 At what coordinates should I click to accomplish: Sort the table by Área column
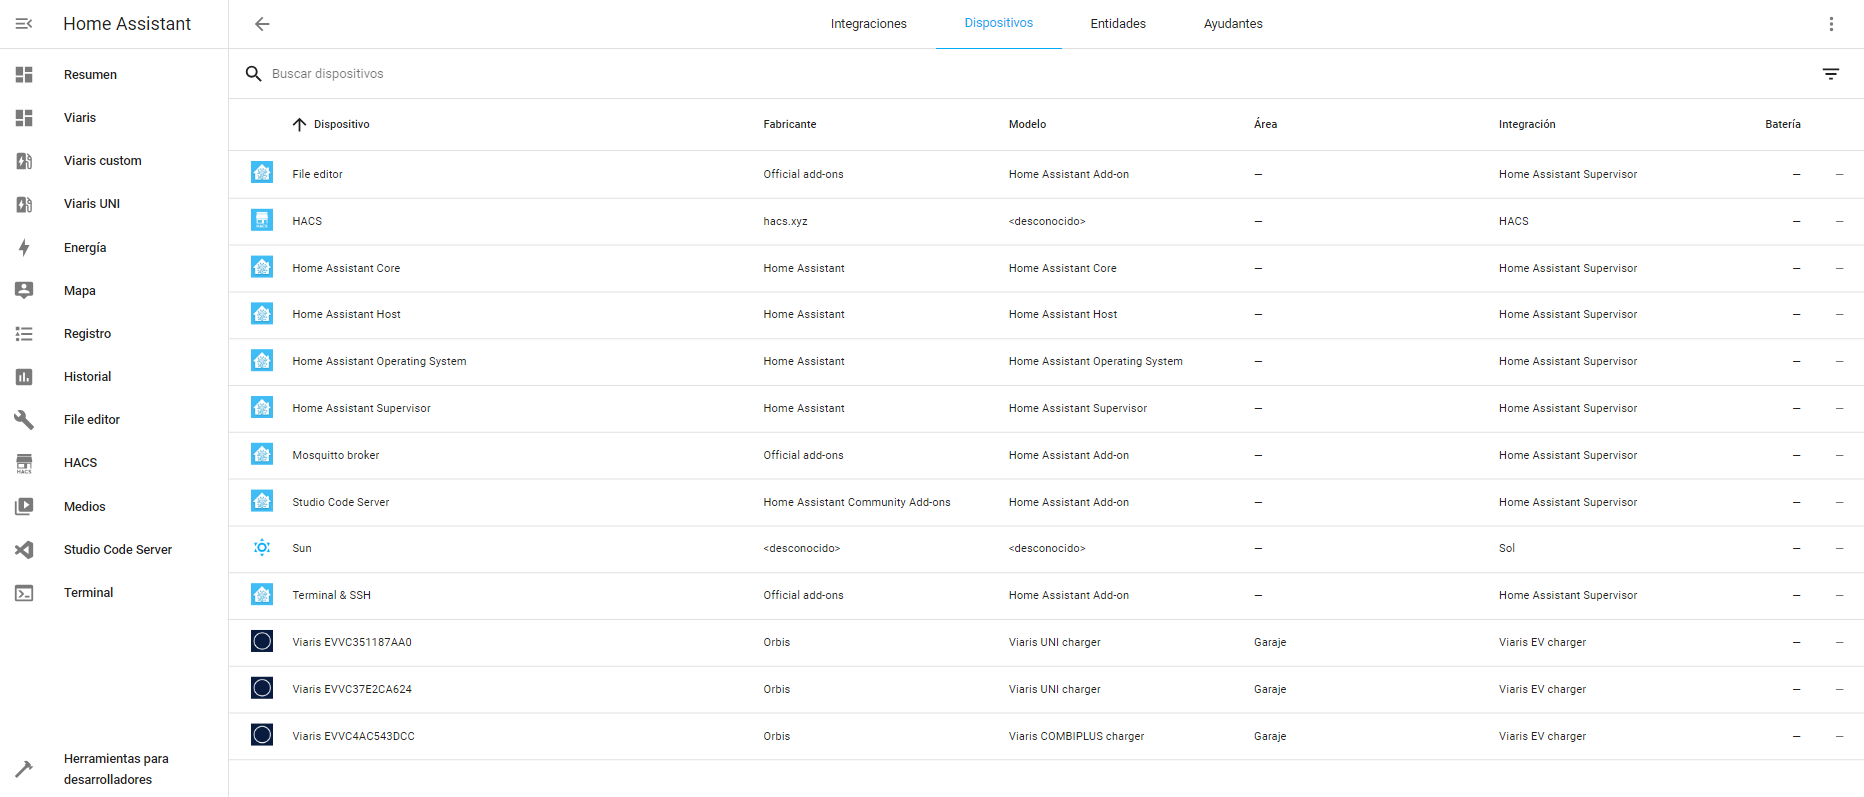point(1265,124)
